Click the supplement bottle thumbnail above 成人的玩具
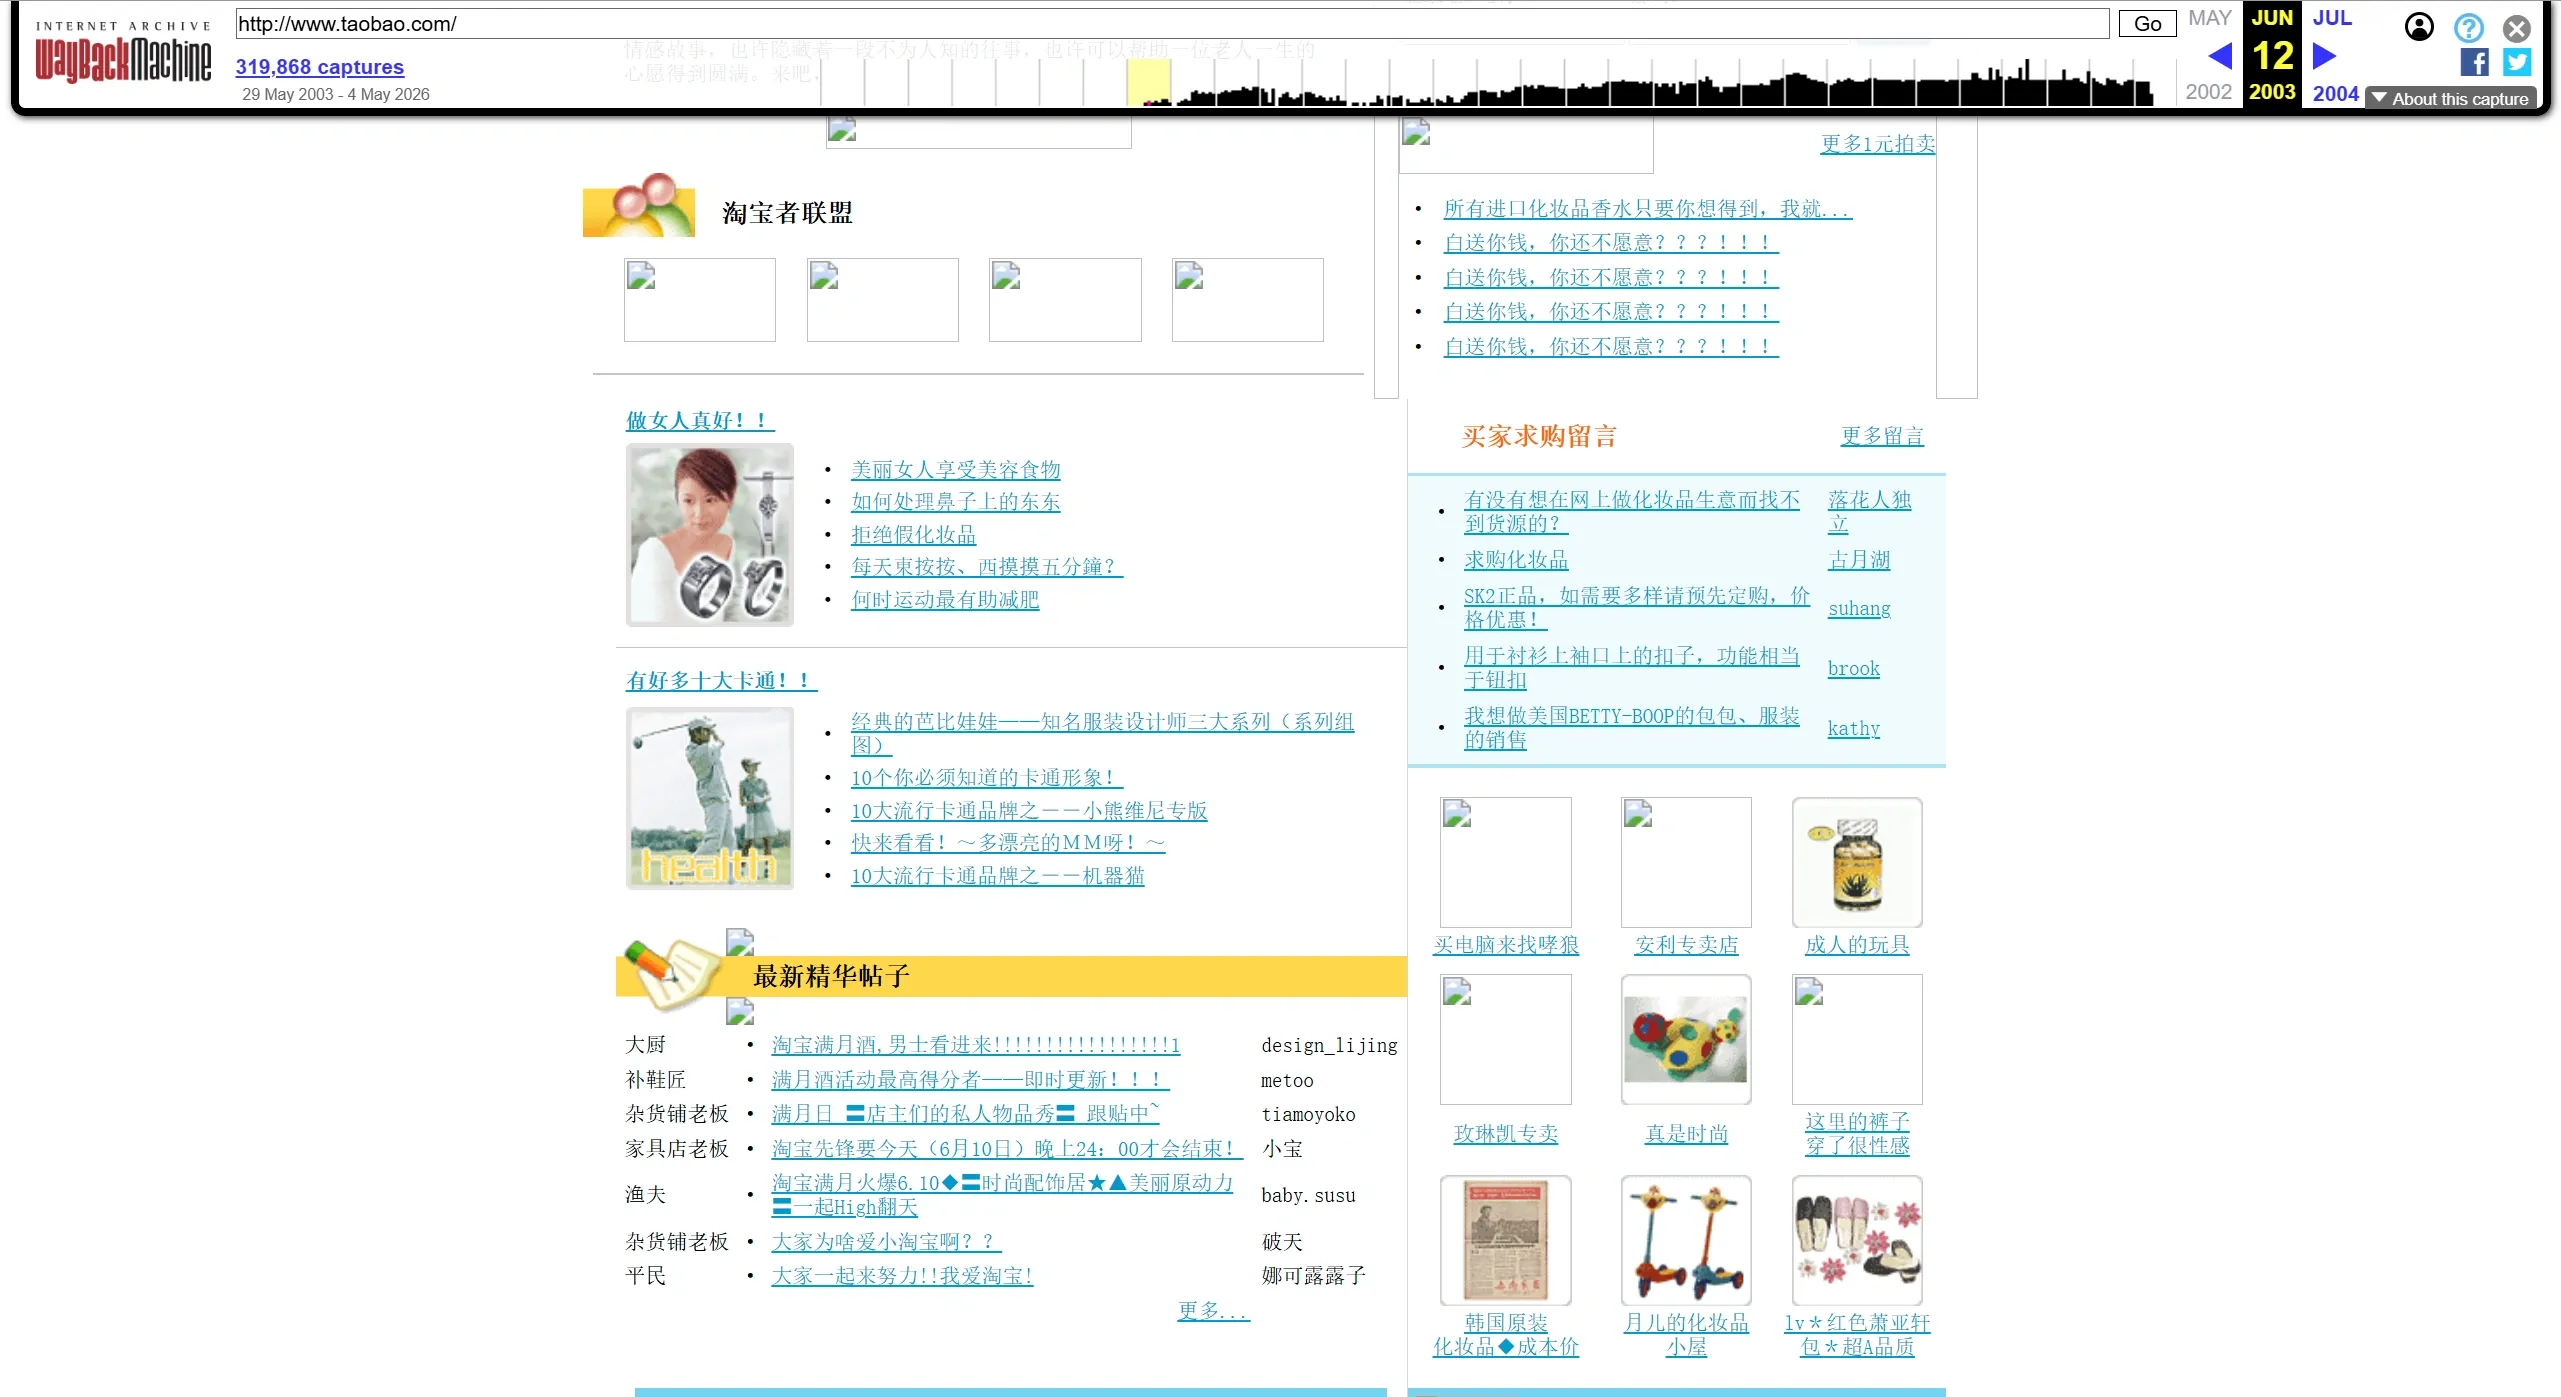2561x1397 pixels. (x=1856, y=862)
